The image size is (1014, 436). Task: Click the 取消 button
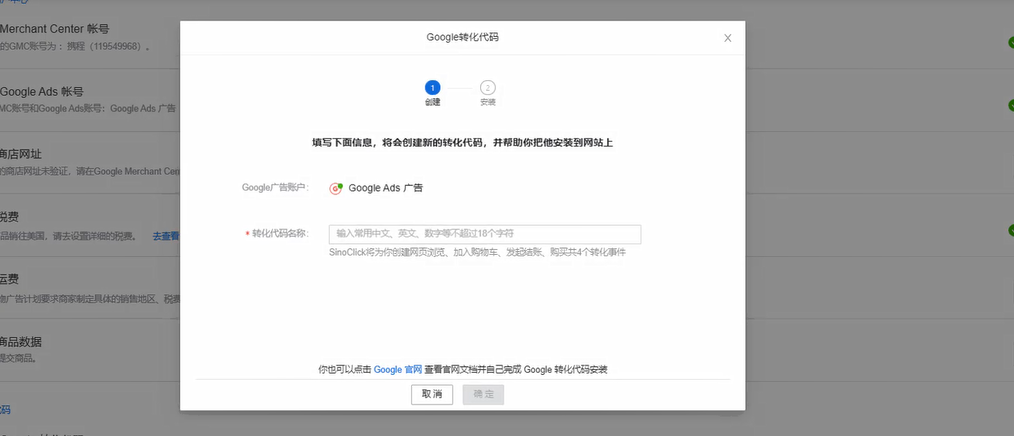pos(432,395)
